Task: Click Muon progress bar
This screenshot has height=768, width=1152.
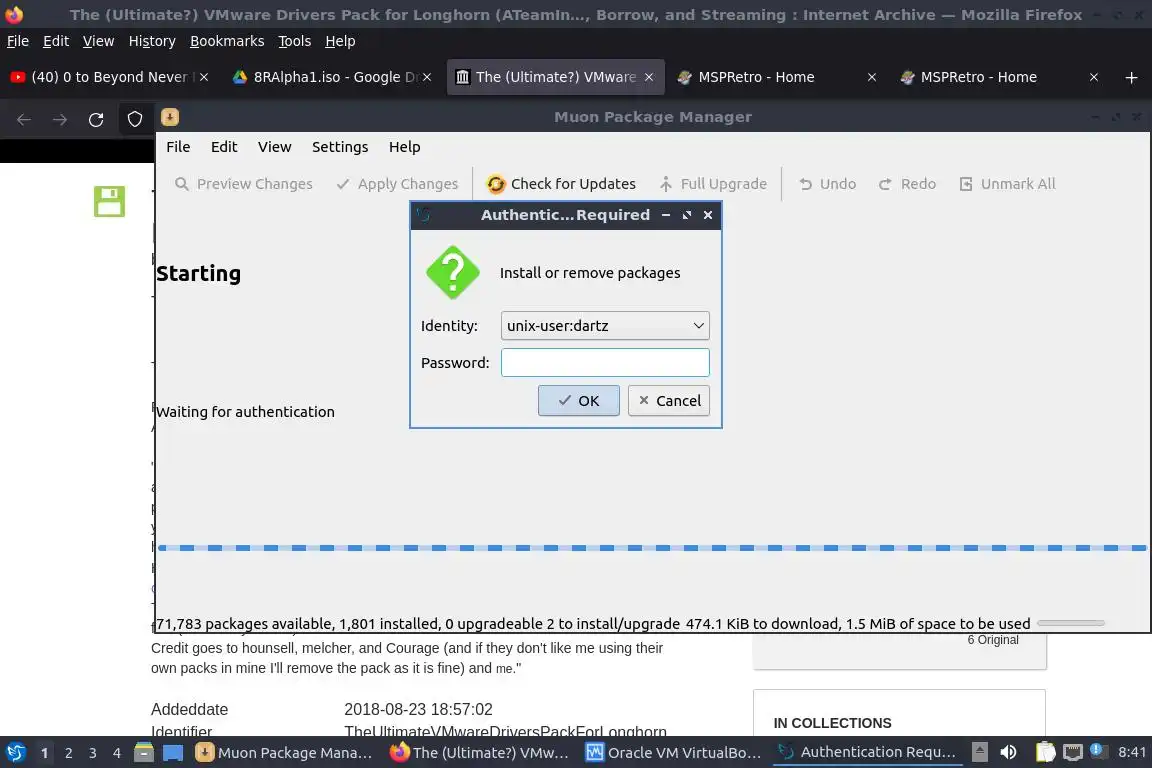Action: click(652, 548)
